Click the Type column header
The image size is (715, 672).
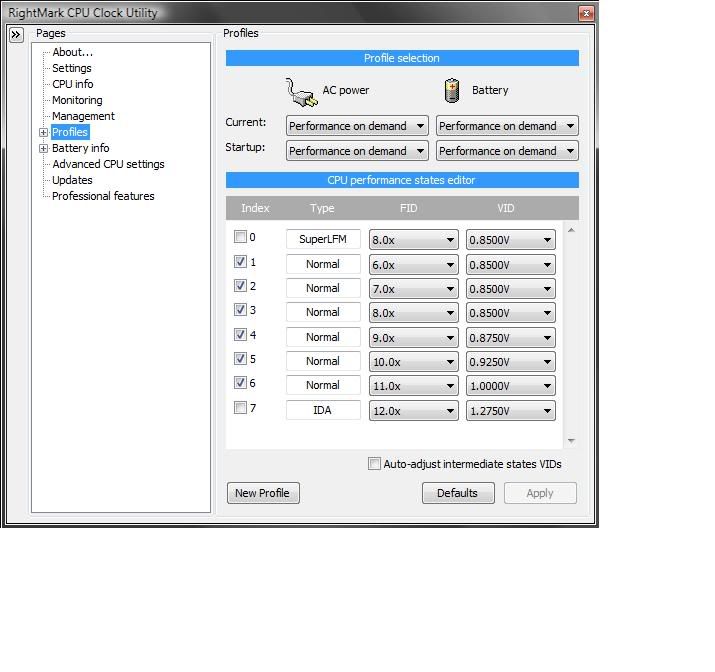tap(322, 208)
